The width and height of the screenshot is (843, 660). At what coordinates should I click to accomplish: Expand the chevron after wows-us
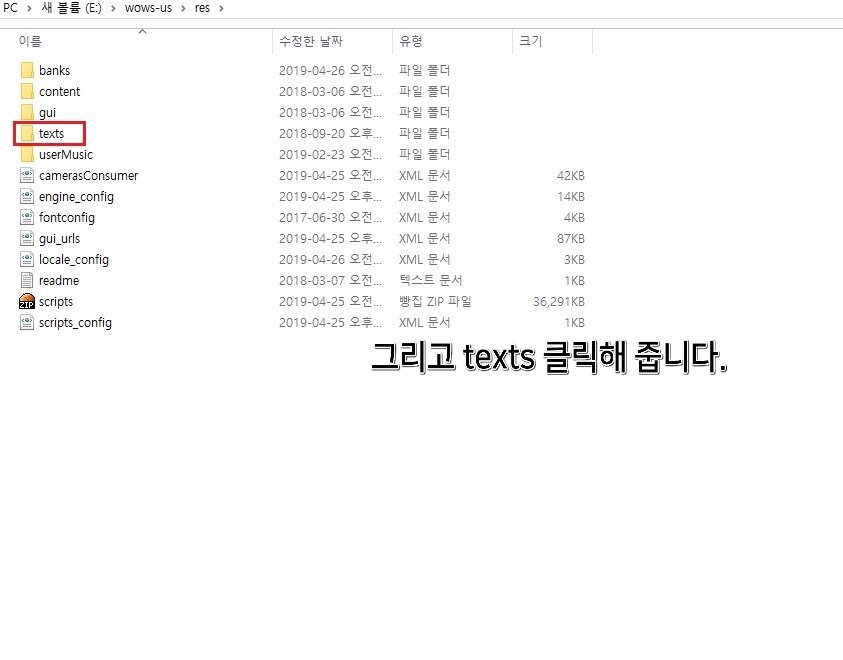click(x=183, y=8)
